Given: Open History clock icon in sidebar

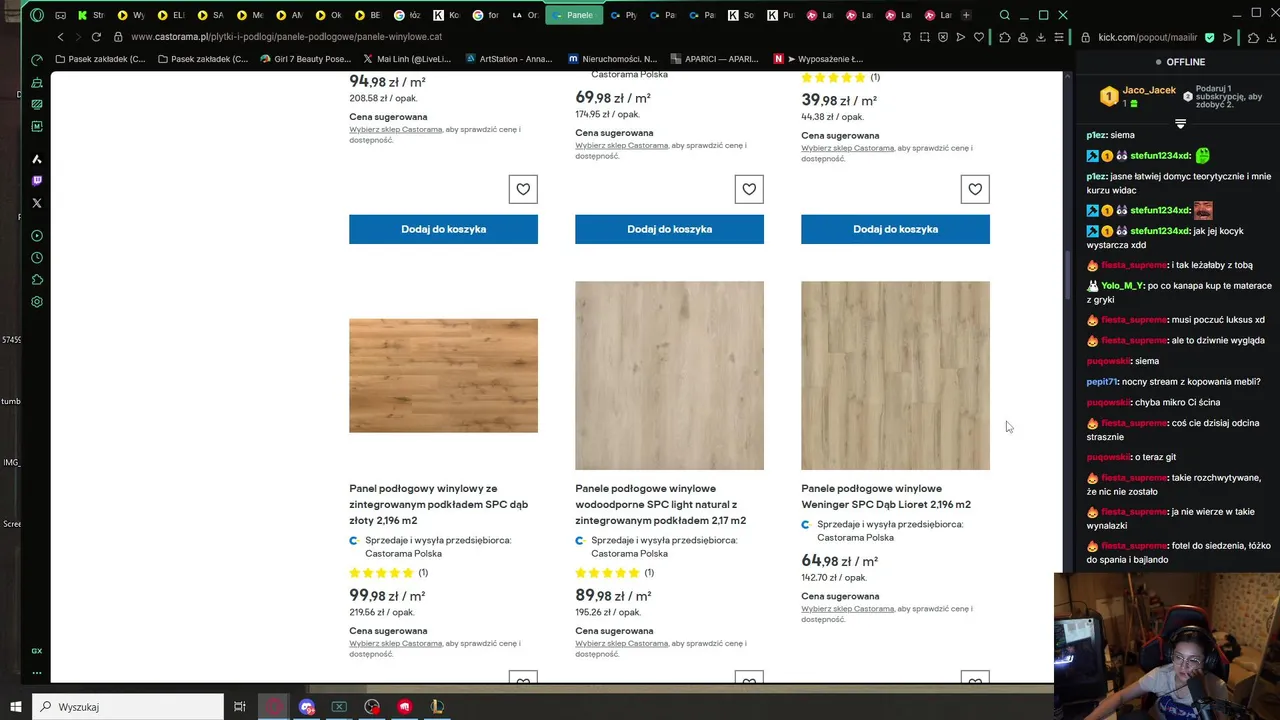Looking at the screenshot, I should pyautogui.click(x=37, y=258).
